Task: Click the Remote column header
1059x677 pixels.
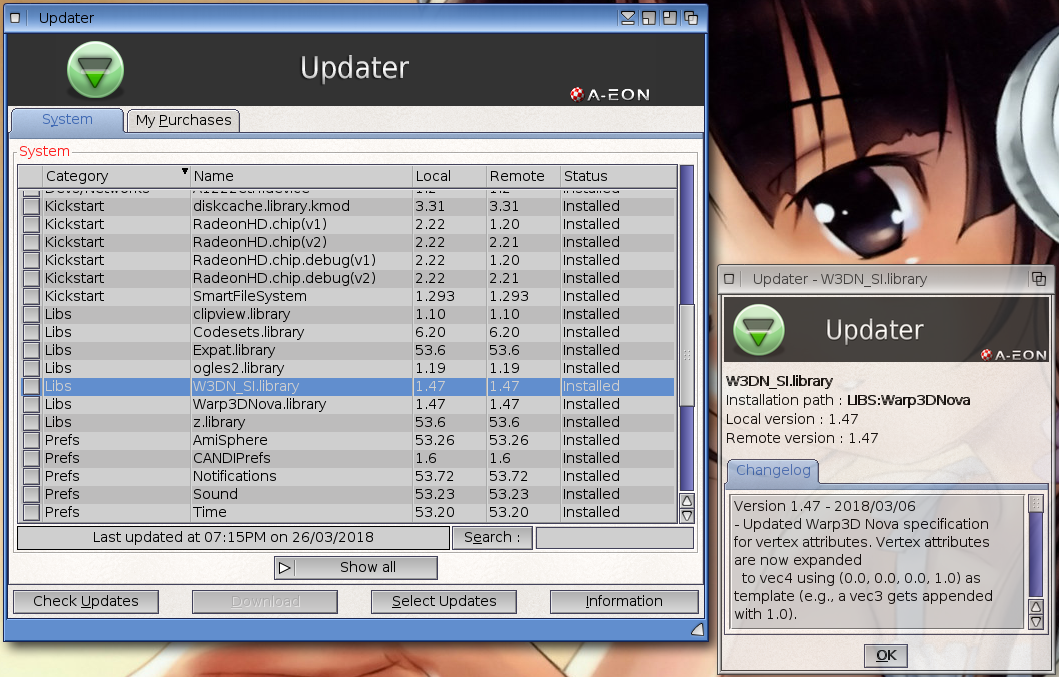Action: (x=523, y=176)
